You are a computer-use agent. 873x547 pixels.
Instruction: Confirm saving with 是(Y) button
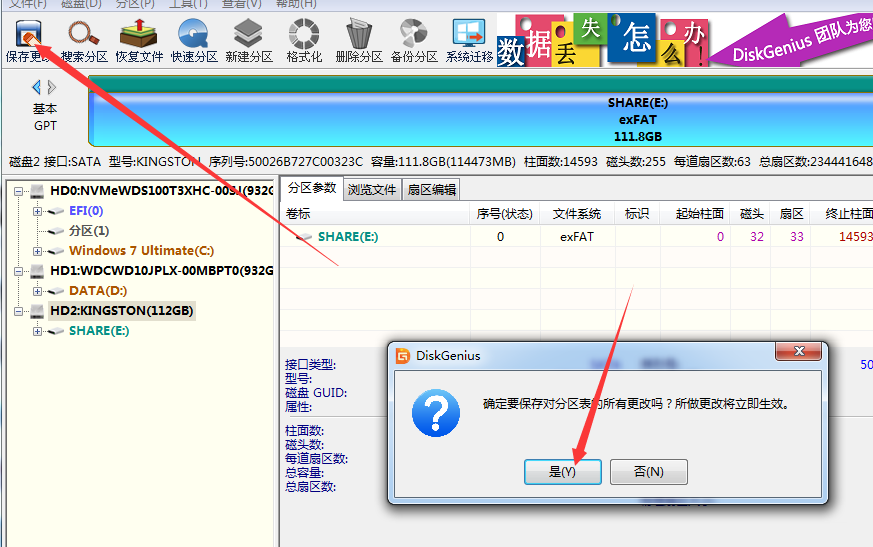tap(562, 472)
